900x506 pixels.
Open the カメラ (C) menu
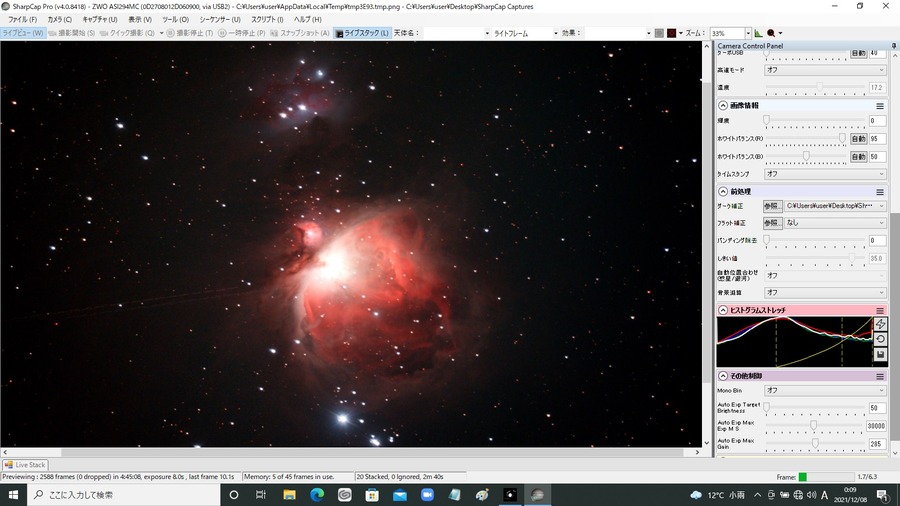pos(60,20)
